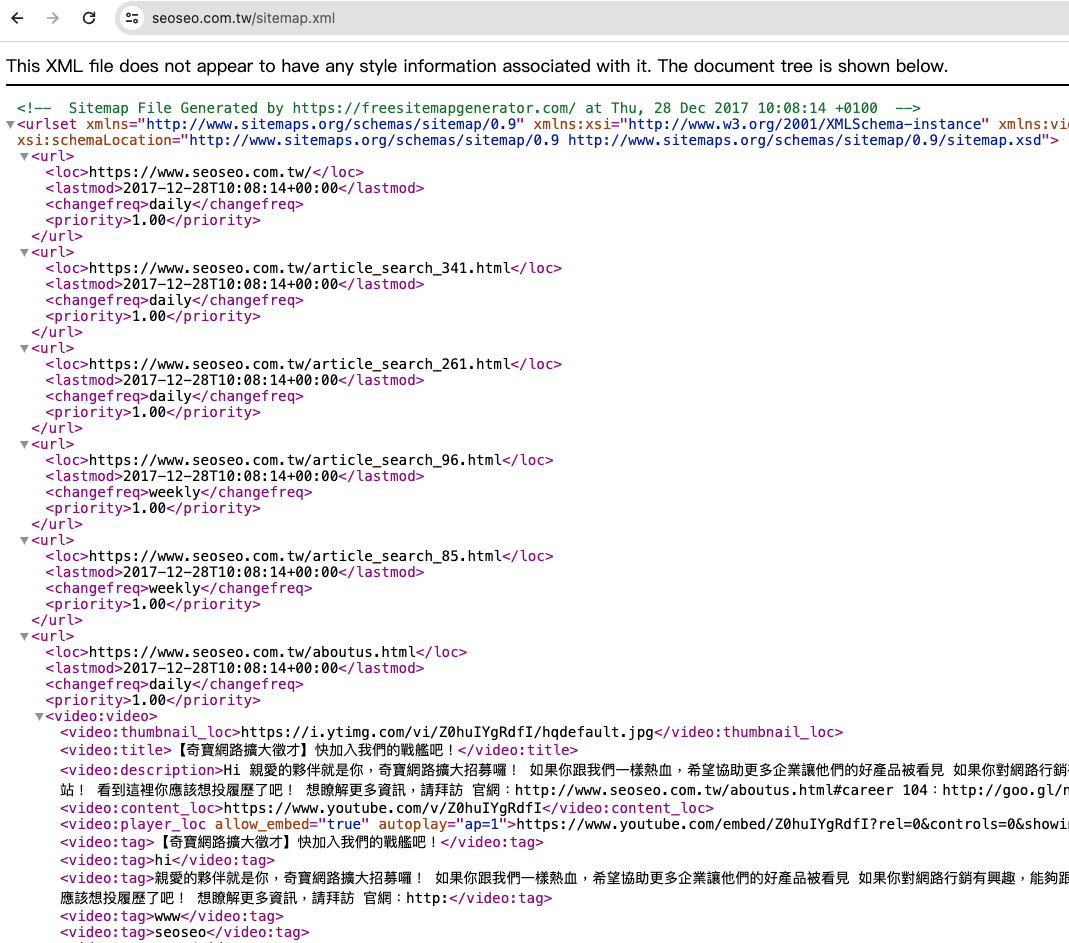Click the aboutus.html loc URL text
The image size is (1069, 943).
coord(252,653)
